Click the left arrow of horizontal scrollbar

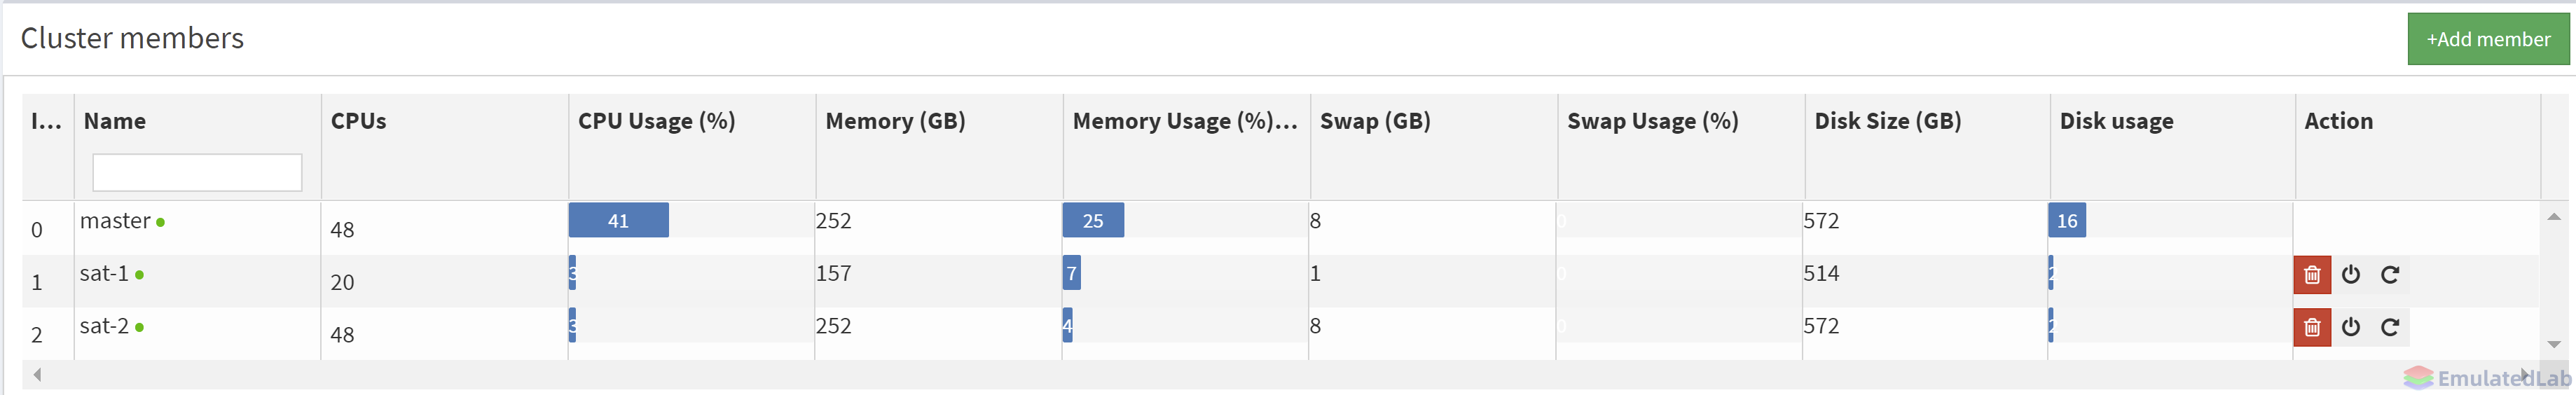tap(37, 375)
